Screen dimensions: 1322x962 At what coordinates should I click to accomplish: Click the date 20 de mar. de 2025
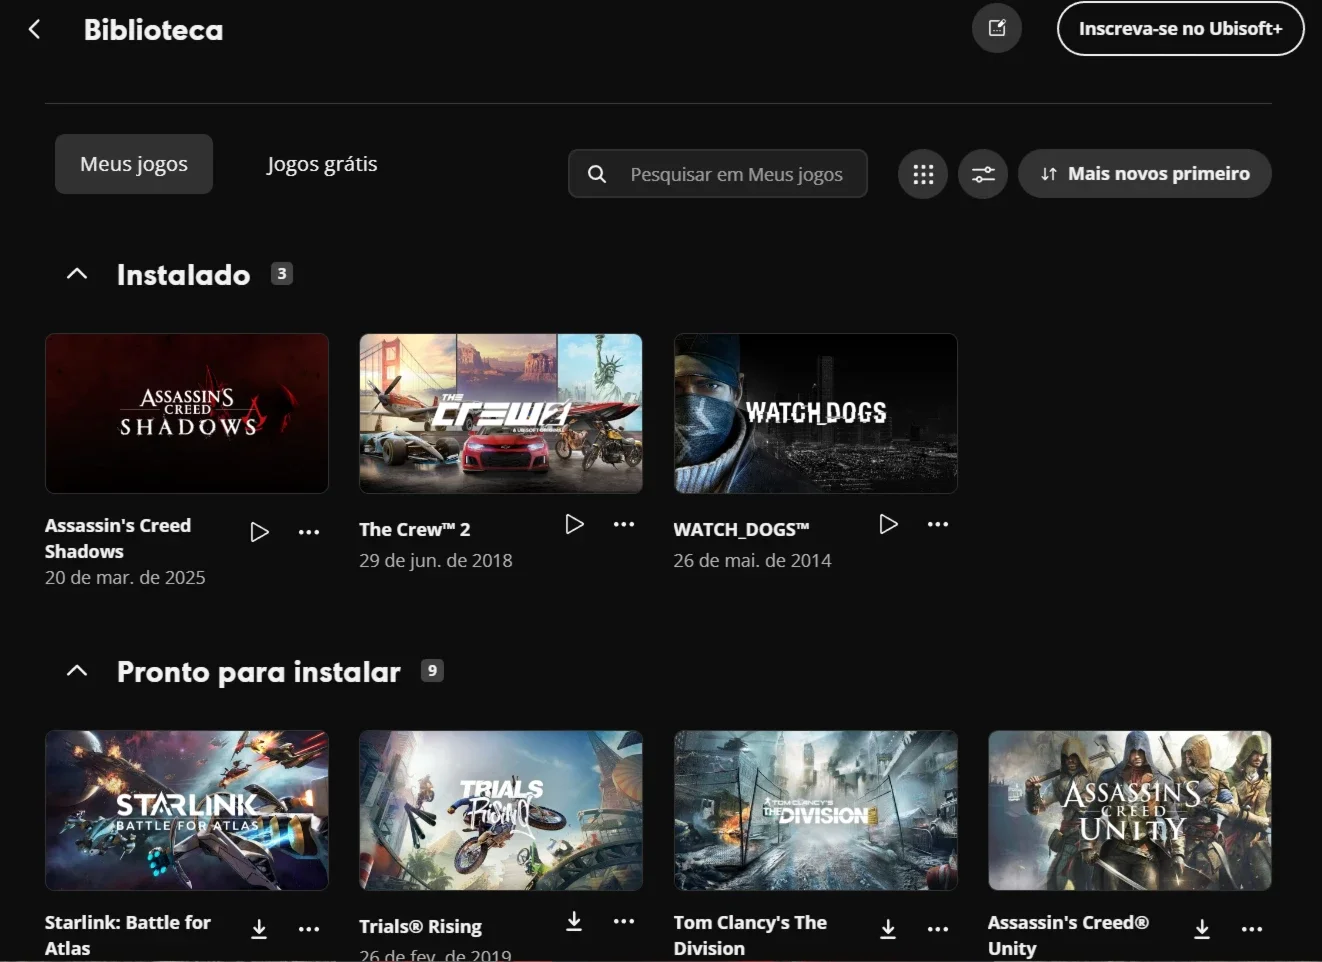coord(125,577)
